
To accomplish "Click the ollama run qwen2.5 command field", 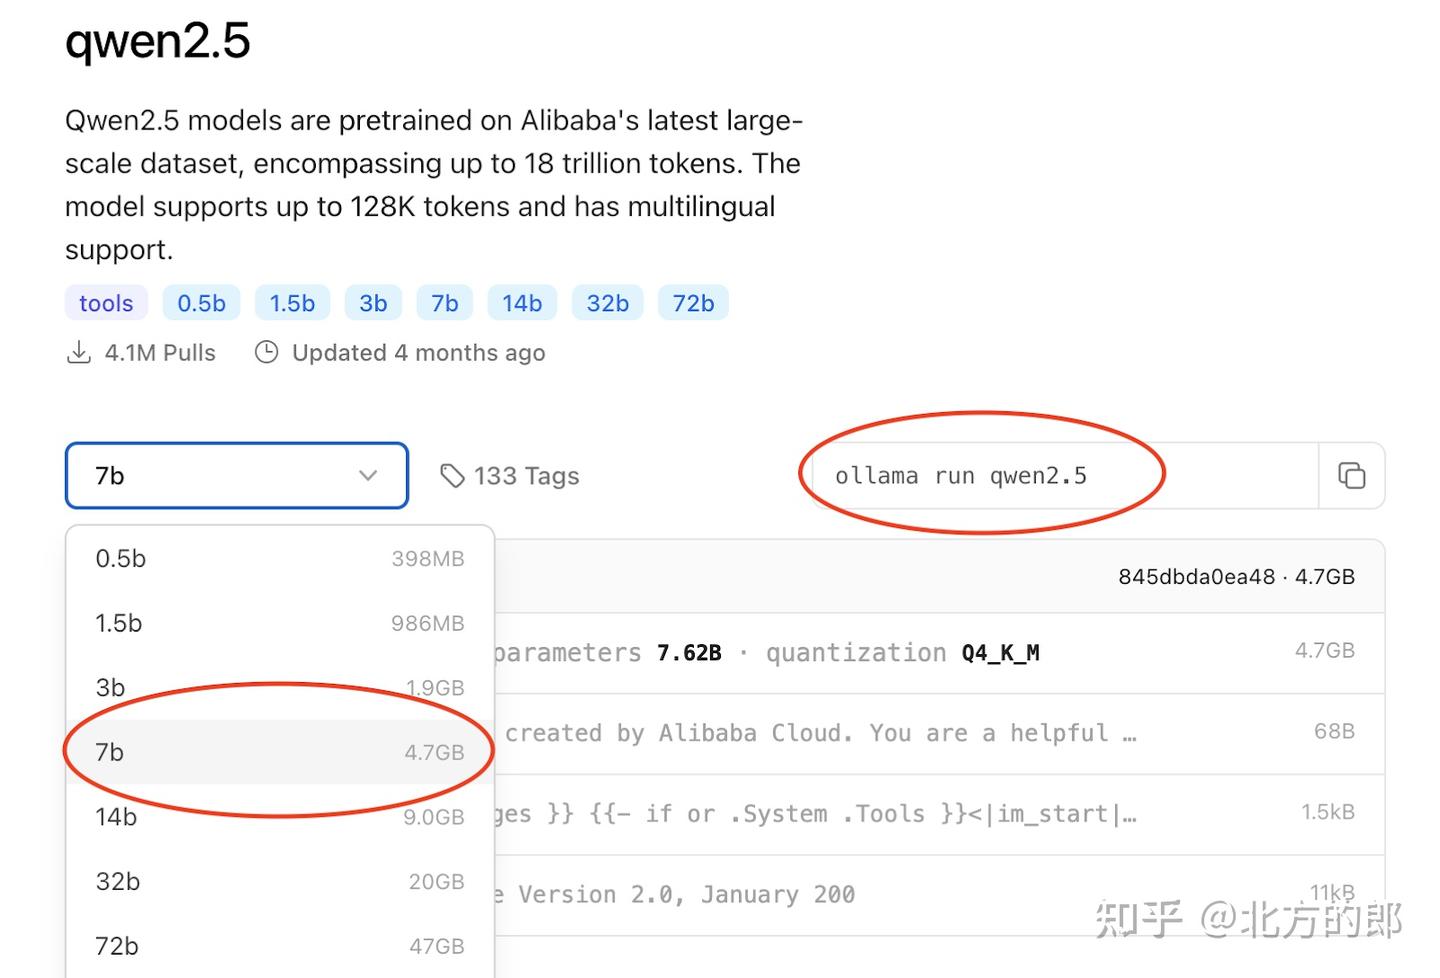I will [x=960, y=476].
